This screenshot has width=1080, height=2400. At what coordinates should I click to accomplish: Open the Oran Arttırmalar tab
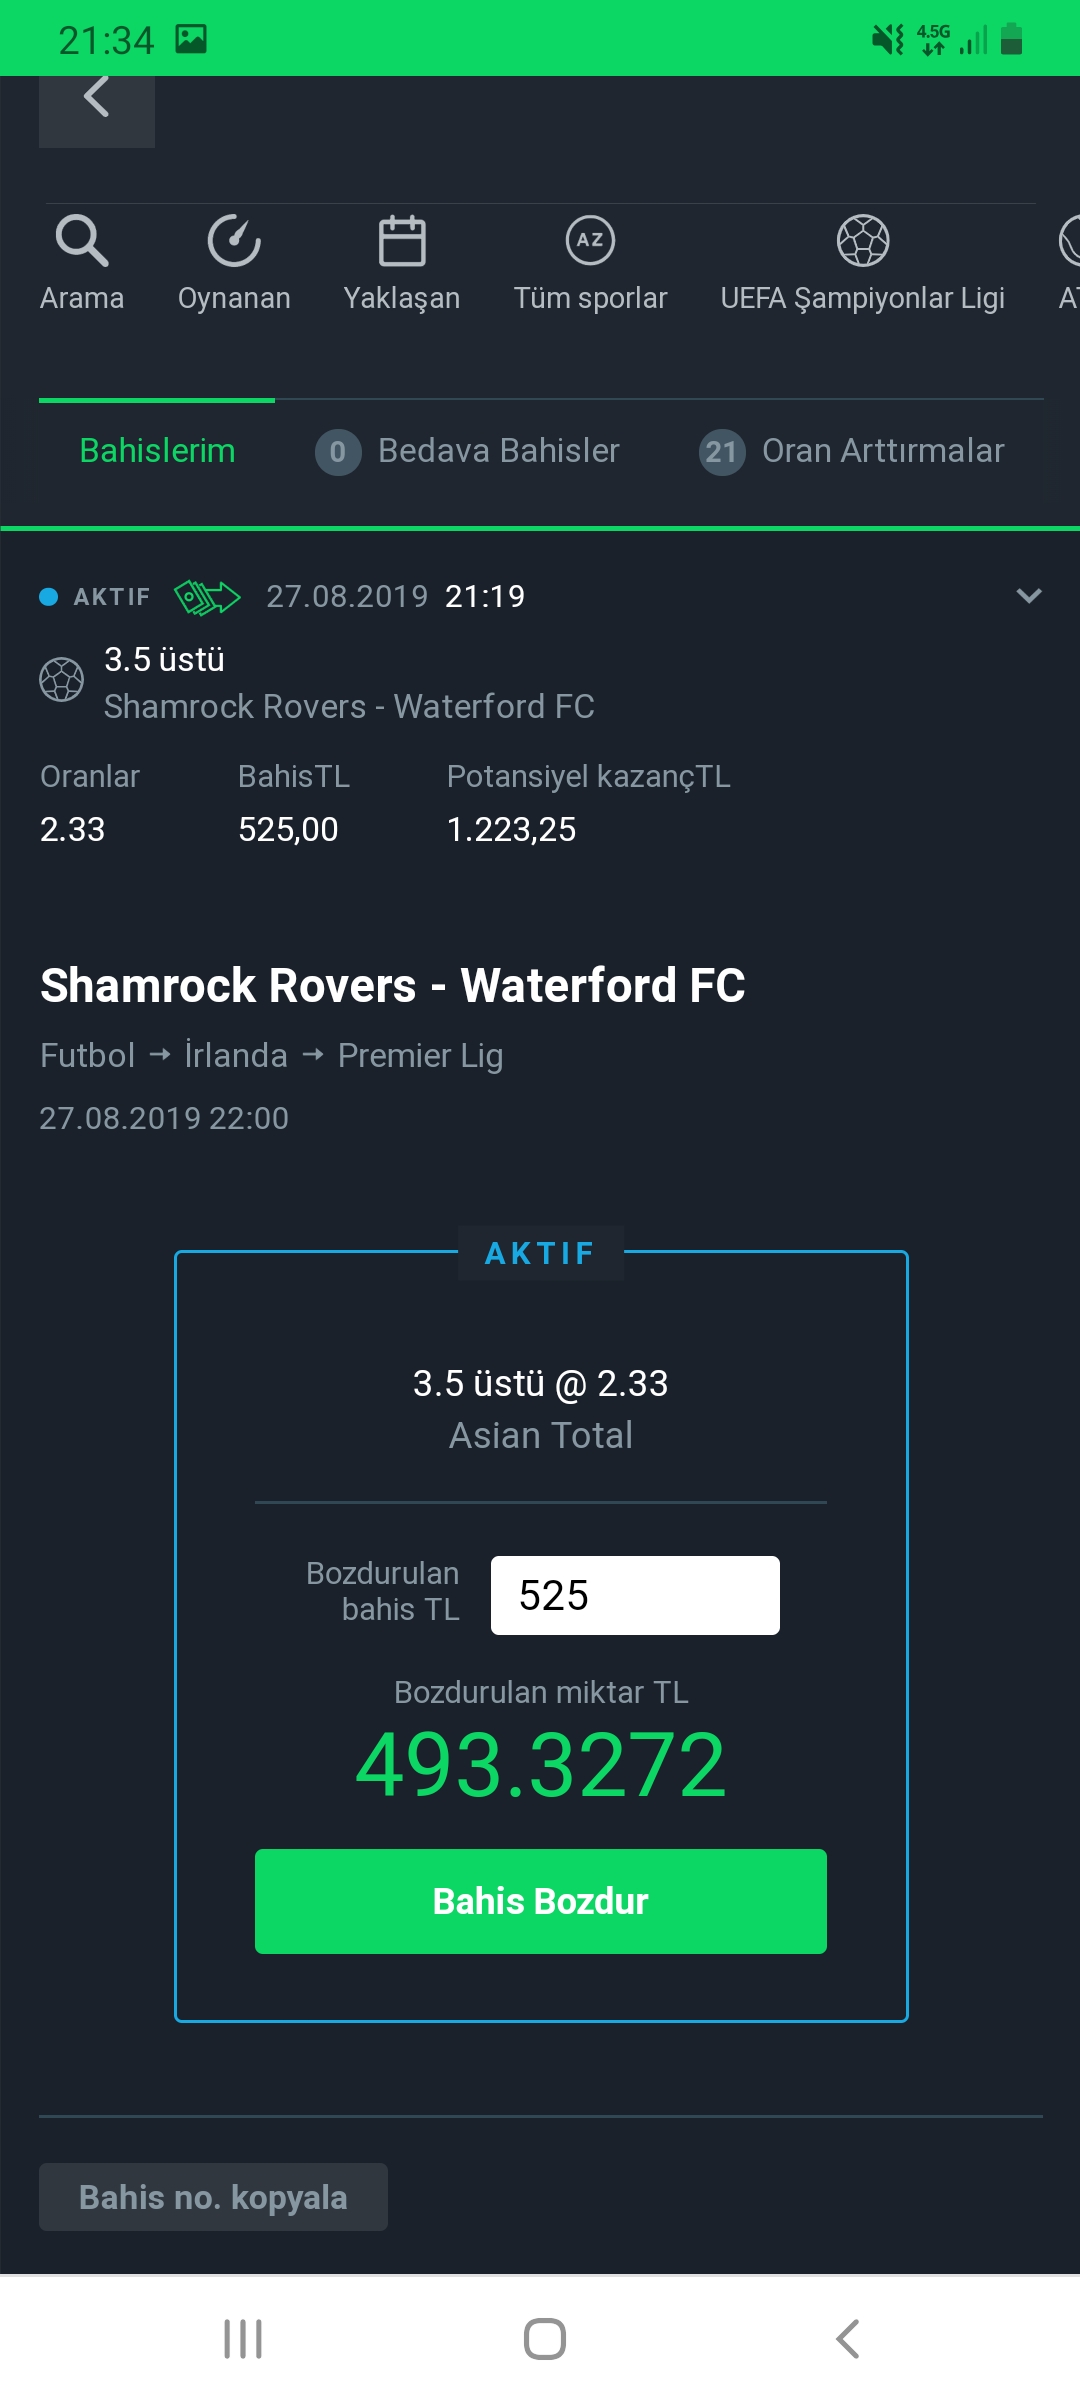click(x=851, y=451)
